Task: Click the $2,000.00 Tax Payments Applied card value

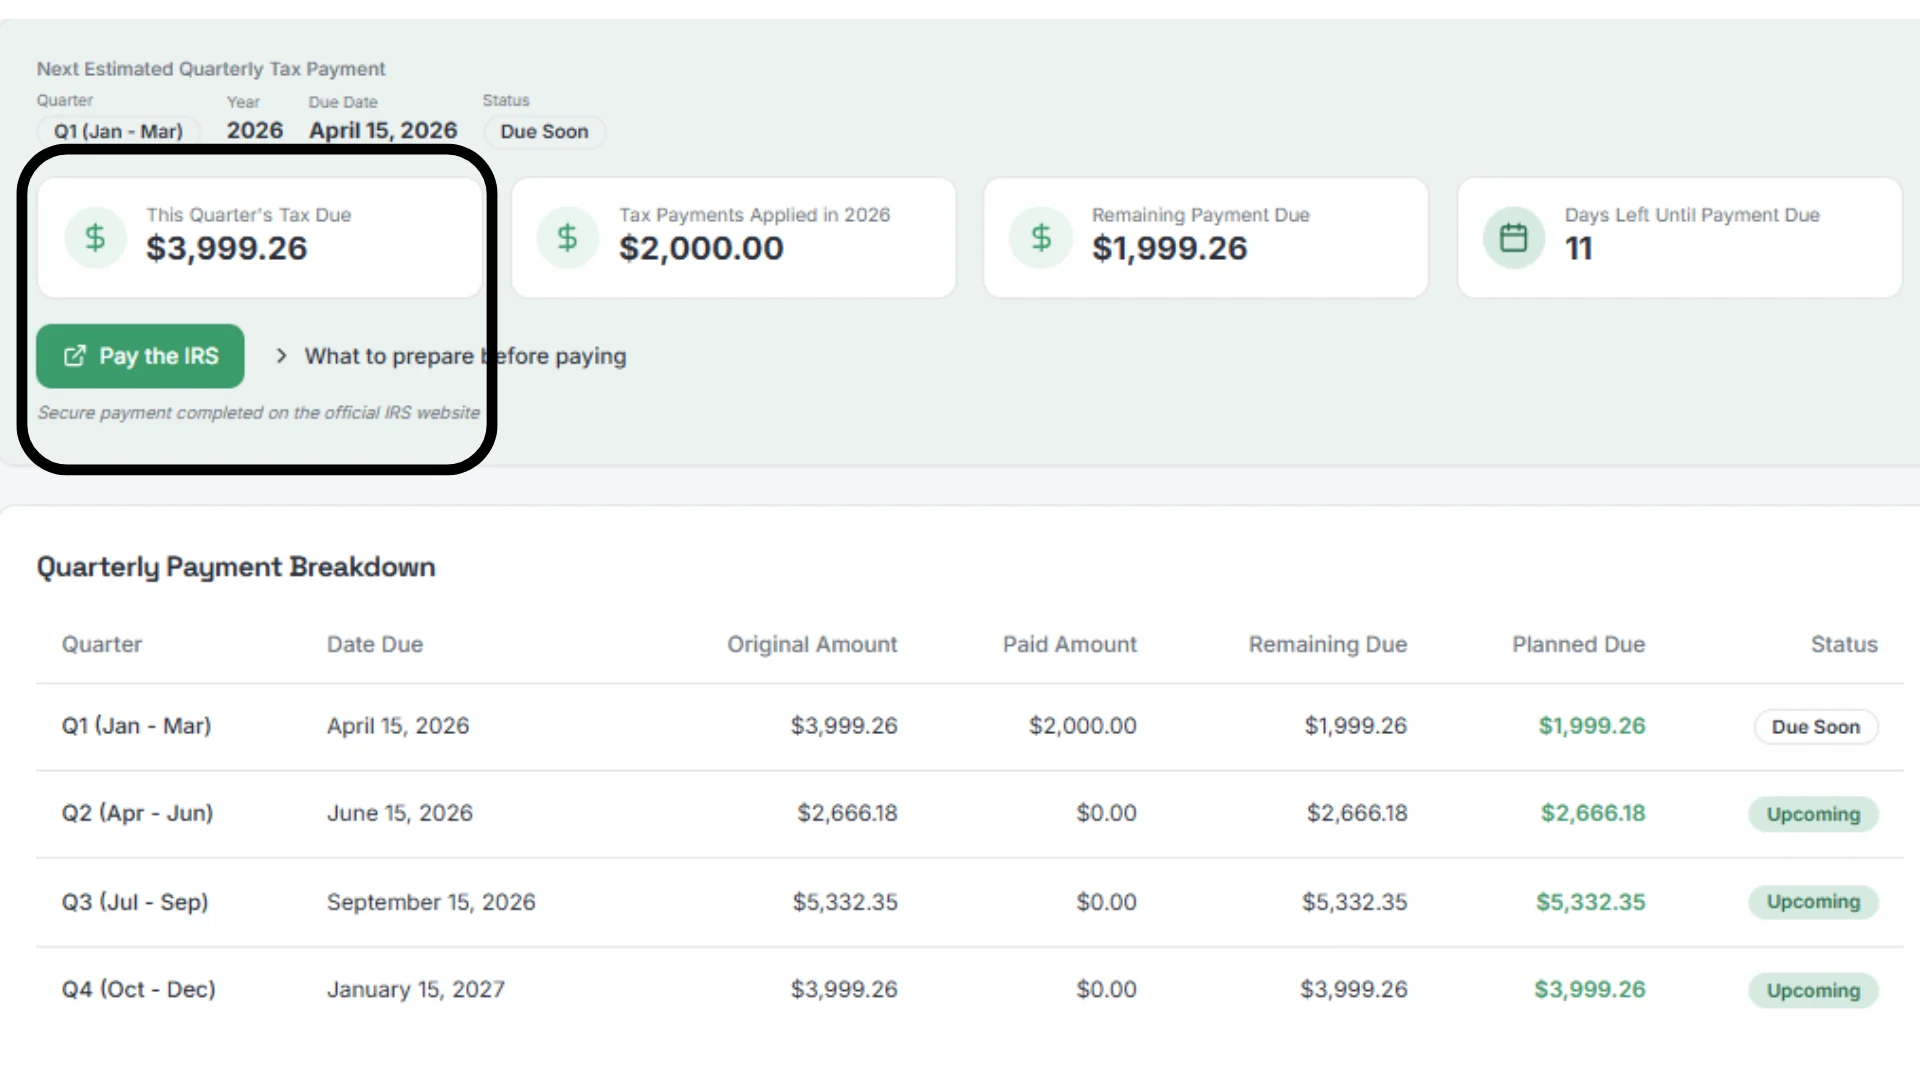Action: click(701, 248)
